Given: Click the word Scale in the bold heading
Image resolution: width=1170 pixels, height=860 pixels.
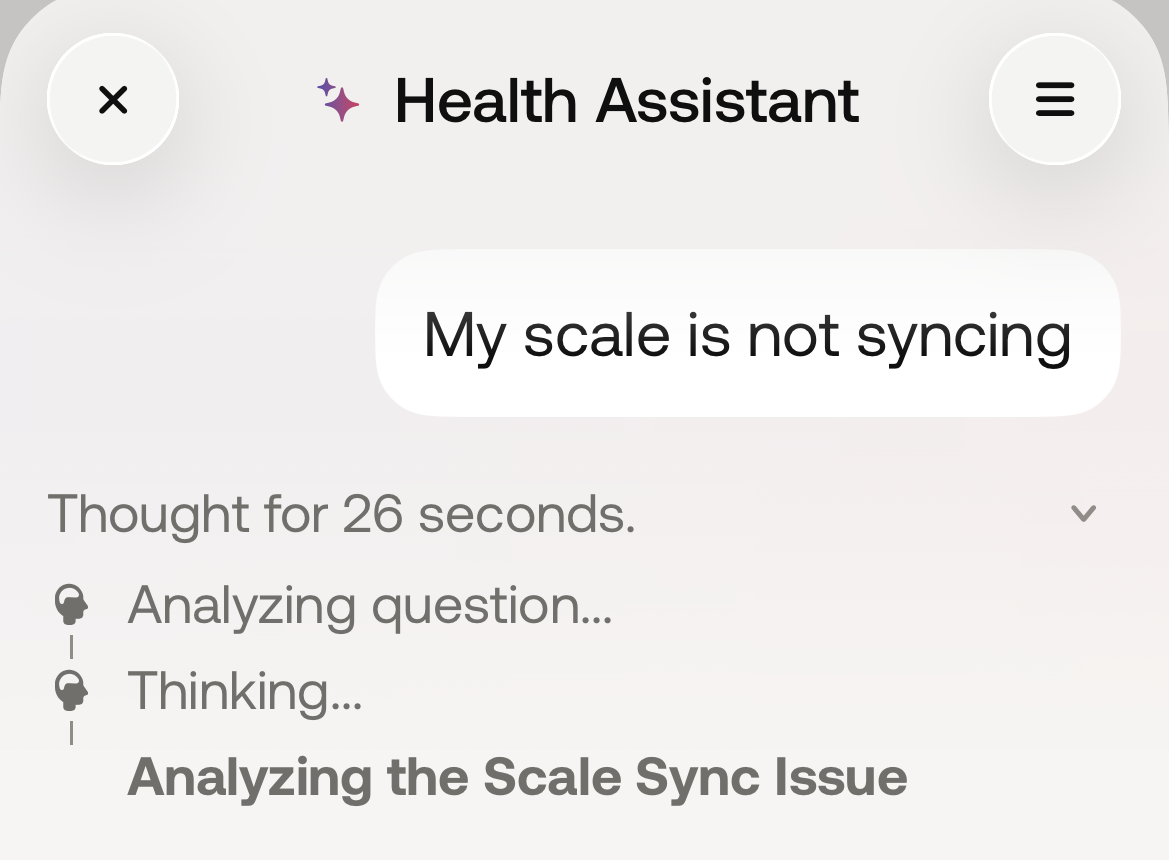Looking at the screenshot, I should tap(552, 777).
